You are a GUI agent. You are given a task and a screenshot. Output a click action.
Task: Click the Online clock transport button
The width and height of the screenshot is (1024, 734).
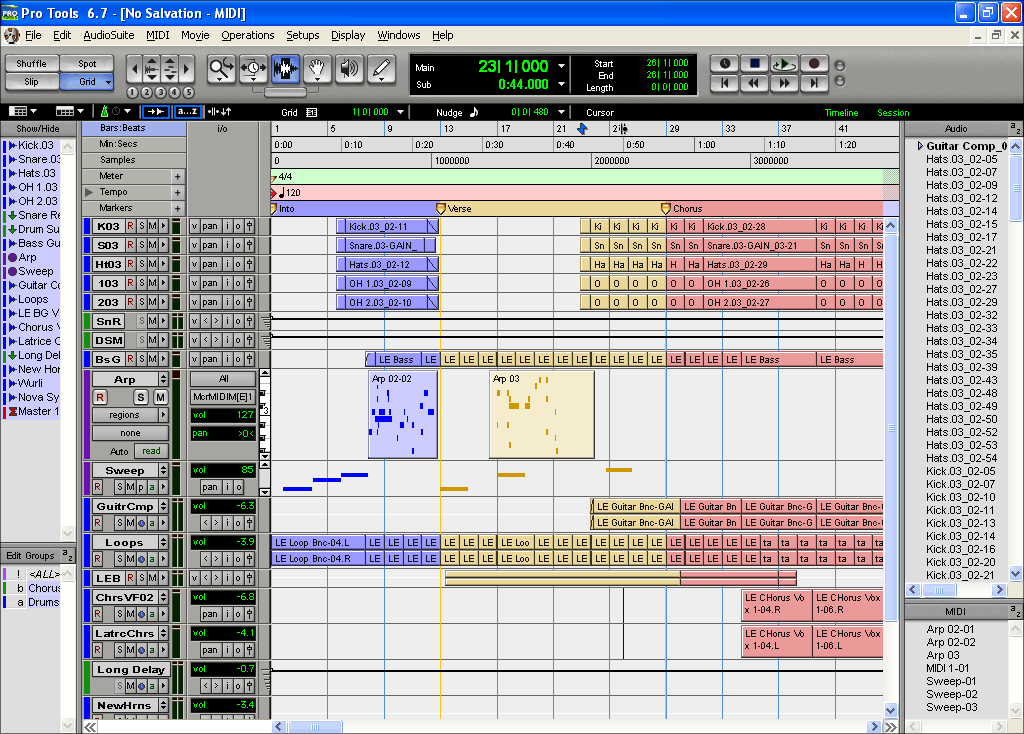(x=725, y=63)
